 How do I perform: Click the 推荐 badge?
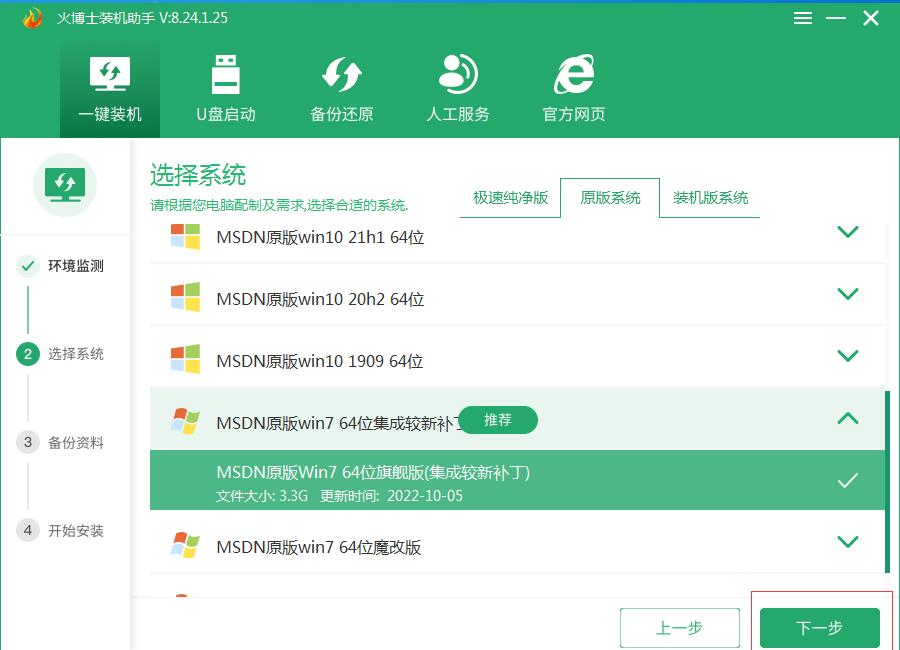(498, 420)
